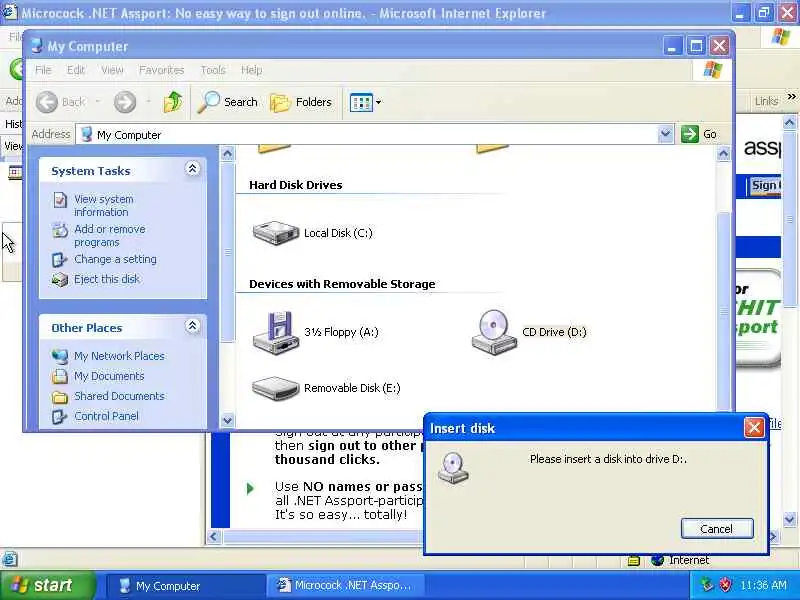Click IE page scroll left arrow

[213, 537]
